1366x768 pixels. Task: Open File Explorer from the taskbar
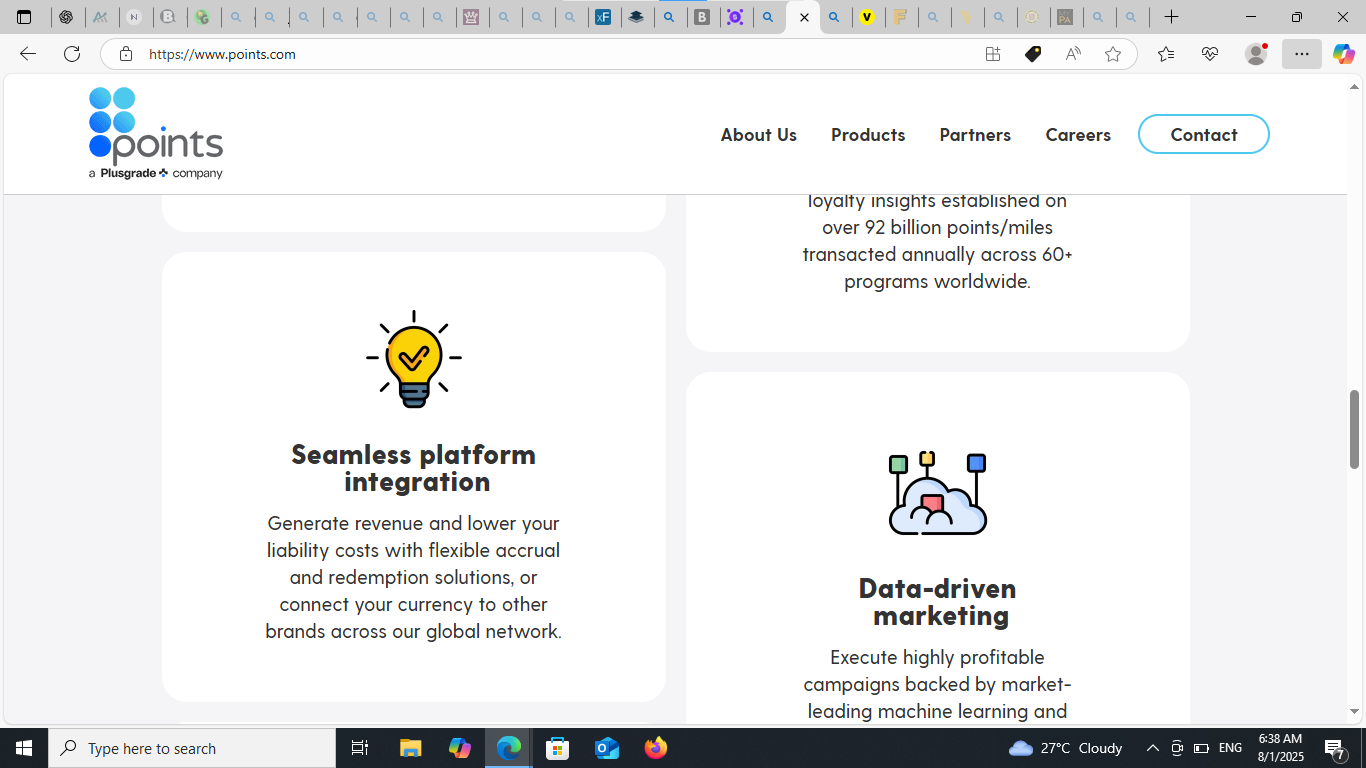[x=410, y=748]
